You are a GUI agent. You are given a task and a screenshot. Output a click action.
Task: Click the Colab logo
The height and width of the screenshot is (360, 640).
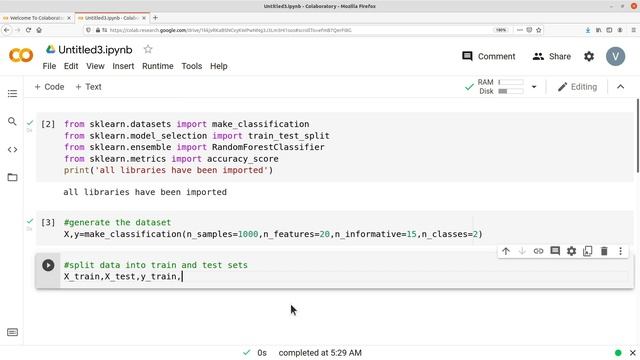coord(21,56)
